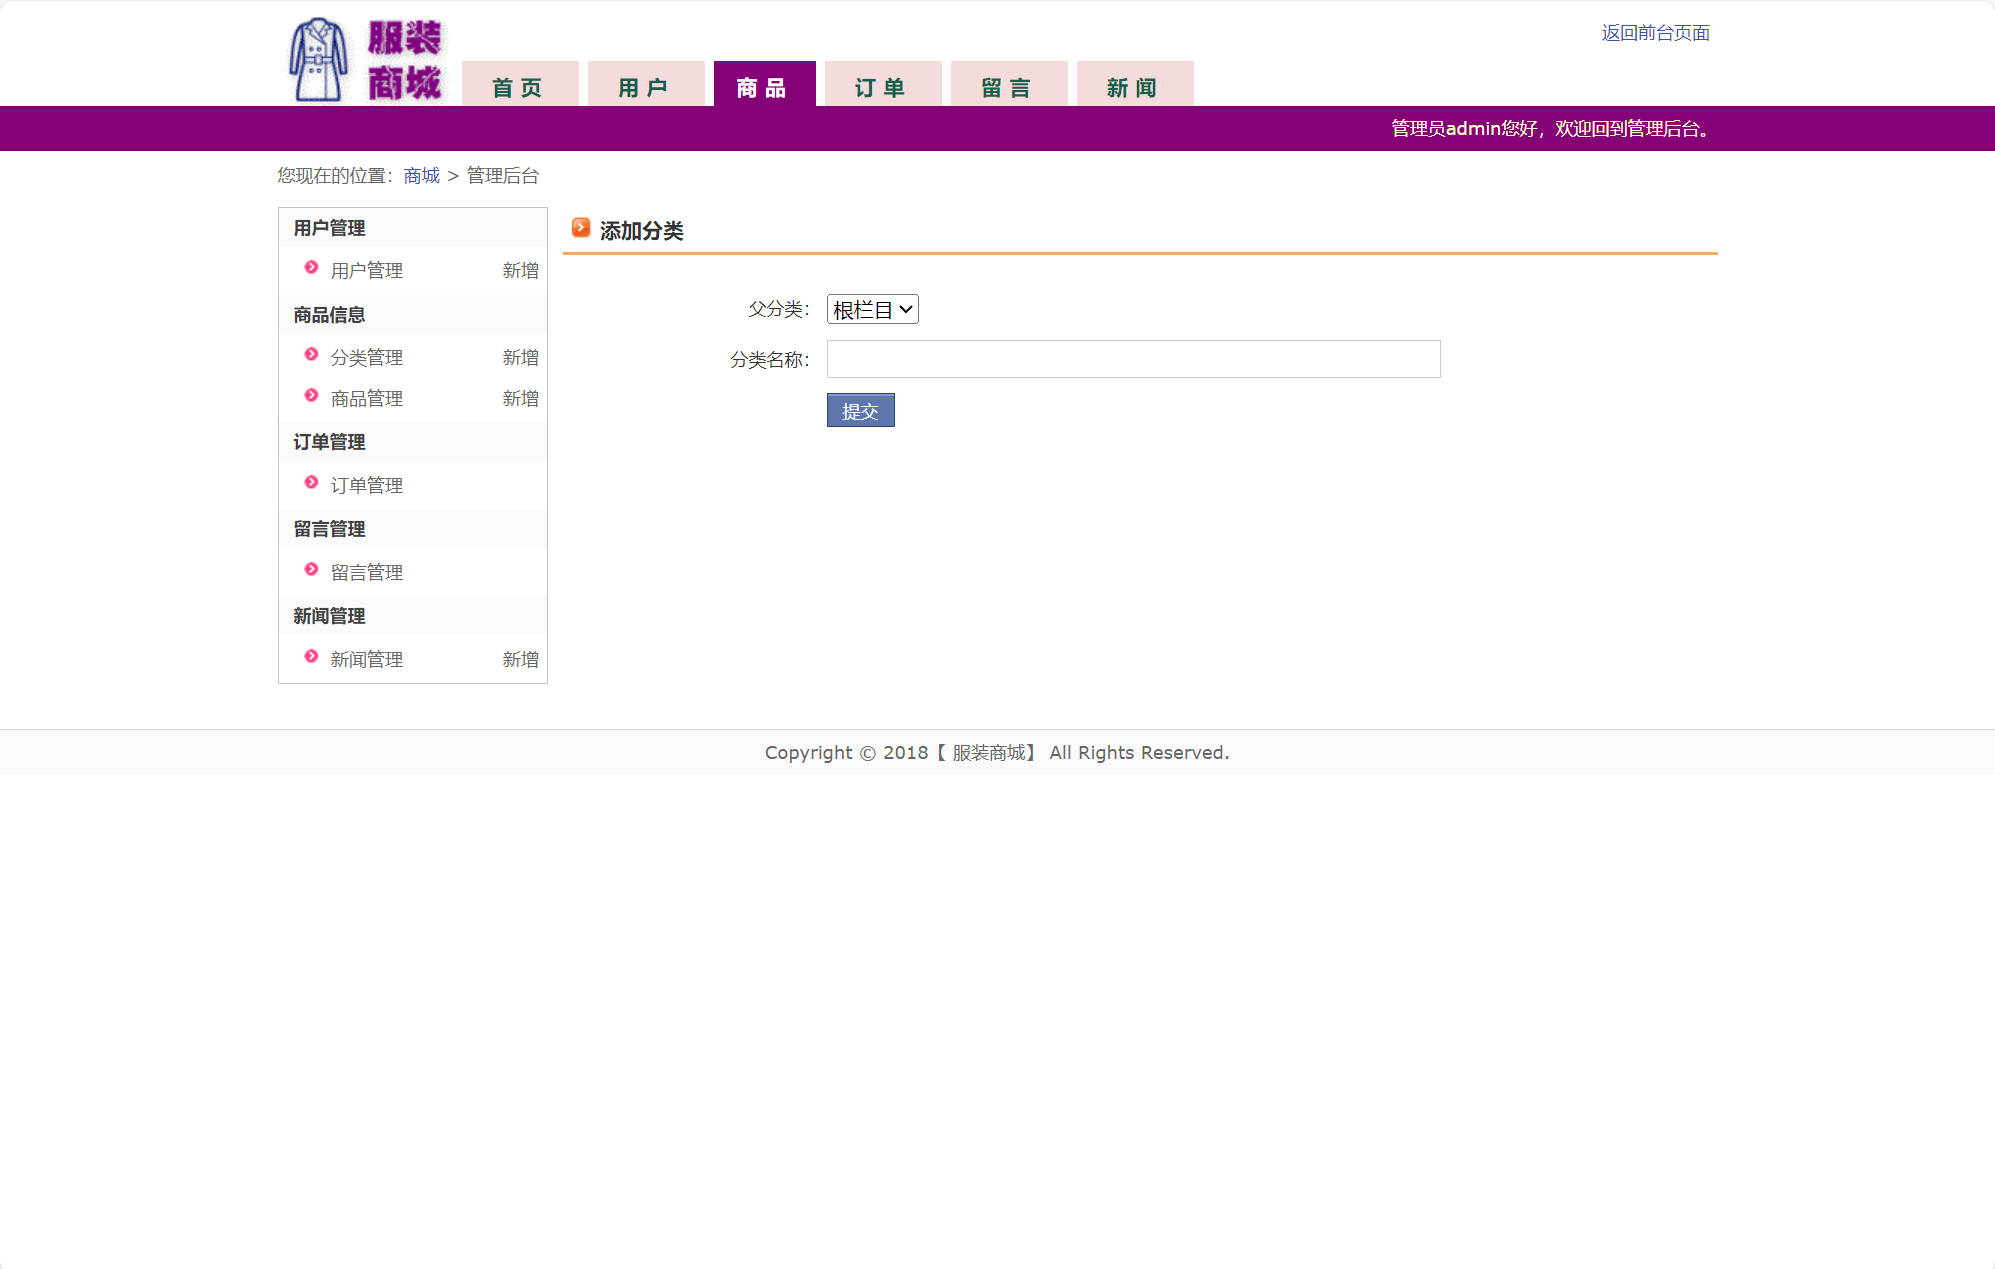Viewport: 1995px width, 1269px height.
Task: Click pink bullet icon next to 留言管理
Action: click(x=311, y=570)
